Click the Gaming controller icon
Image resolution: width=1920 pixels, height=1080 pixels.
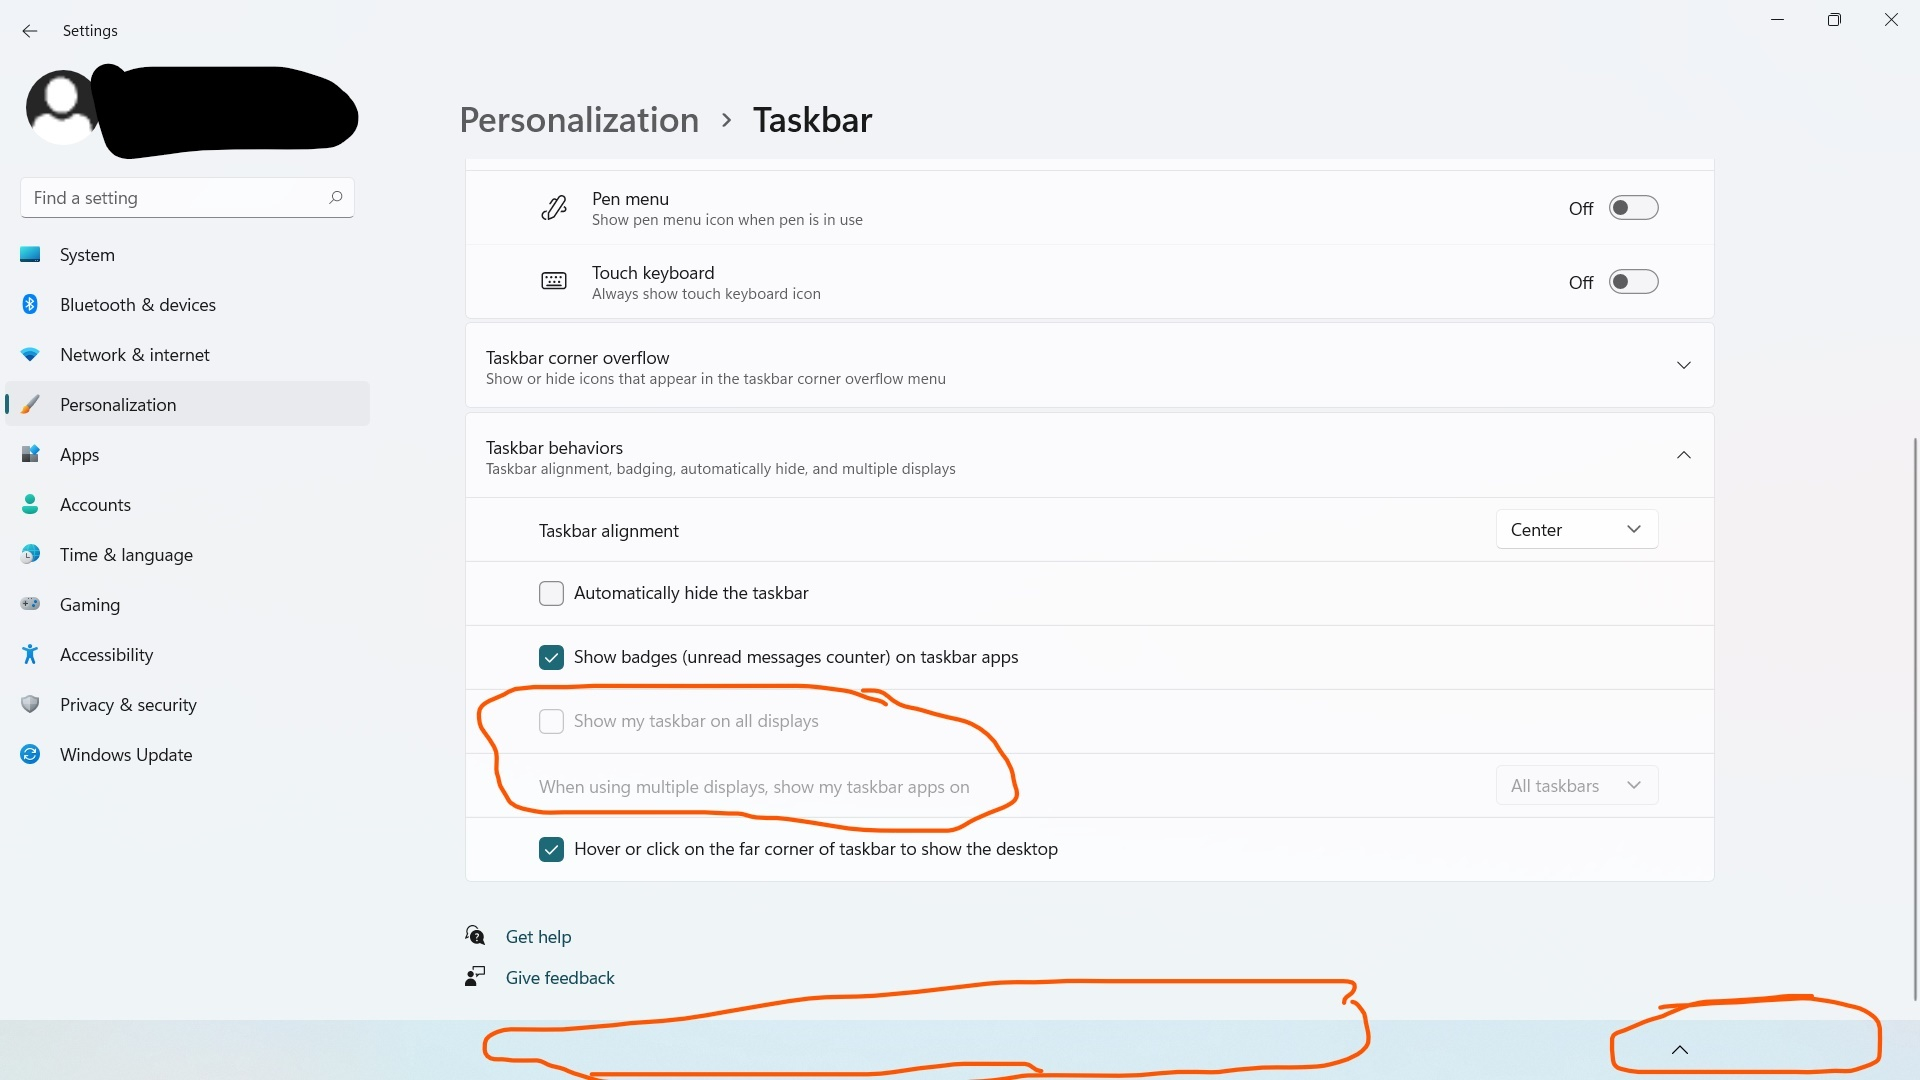pos(30,604)
